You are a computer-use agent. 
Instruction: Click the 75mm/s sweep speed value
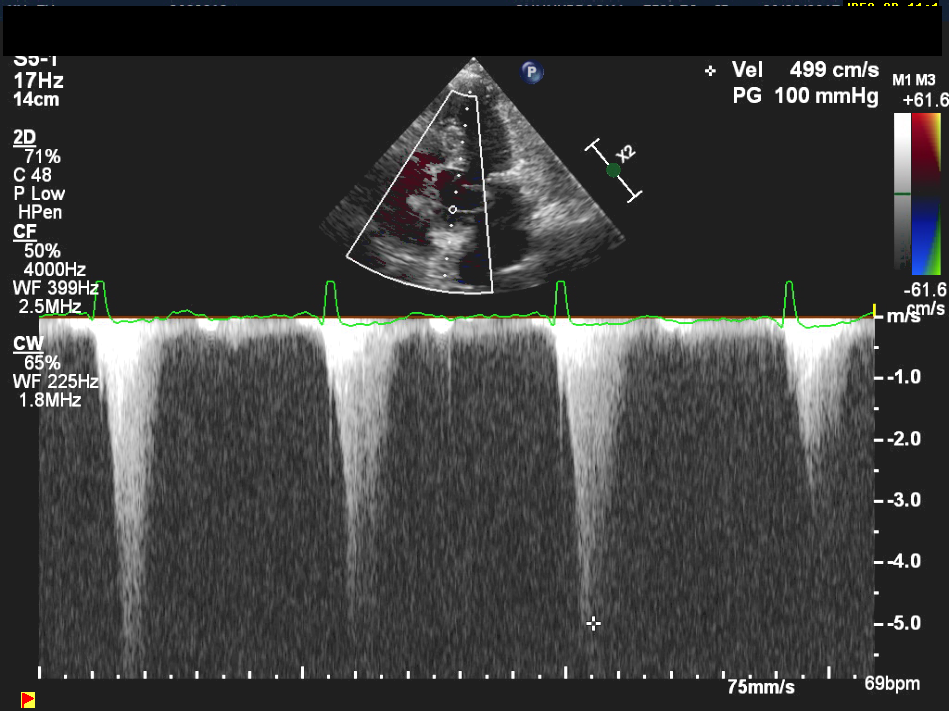760,687
